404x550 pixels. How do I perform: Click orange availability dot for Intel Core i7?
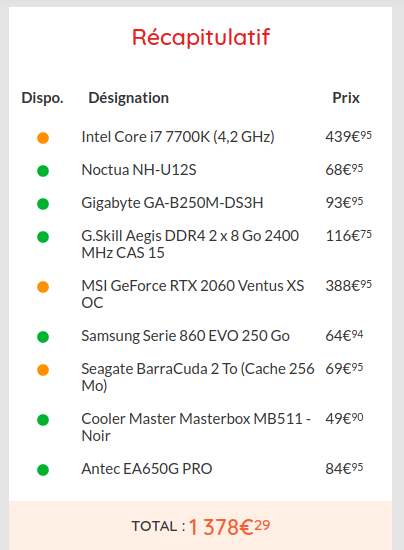[43, 138]
